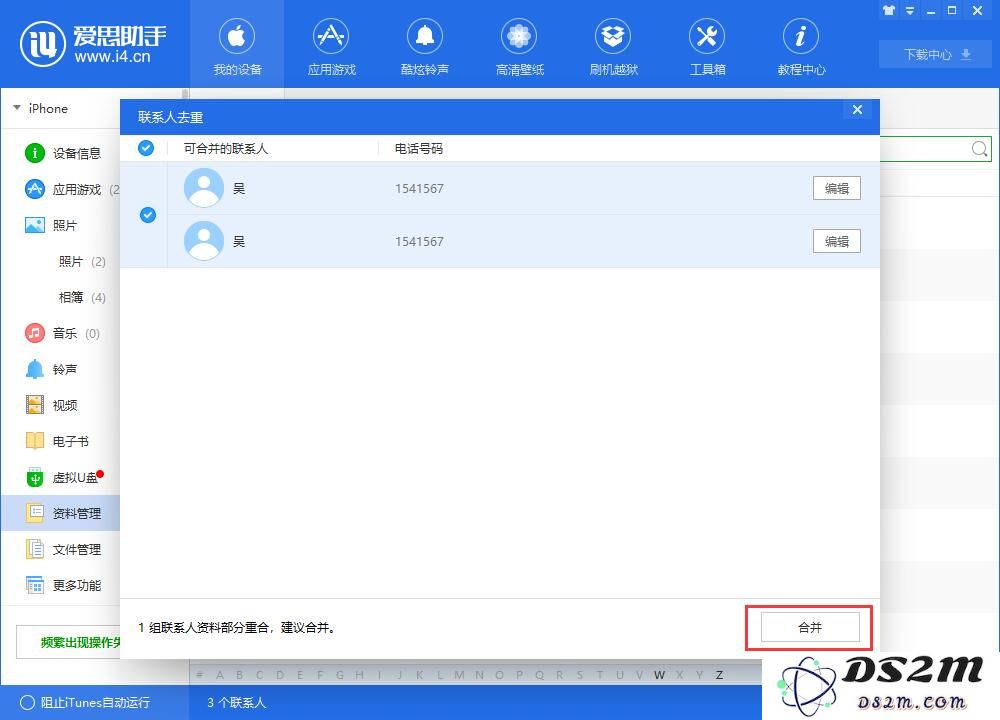This screenshot has height=720, width=1000.
Task: Open the 刷机越狱 tab
Action: [x=614, y=45]
